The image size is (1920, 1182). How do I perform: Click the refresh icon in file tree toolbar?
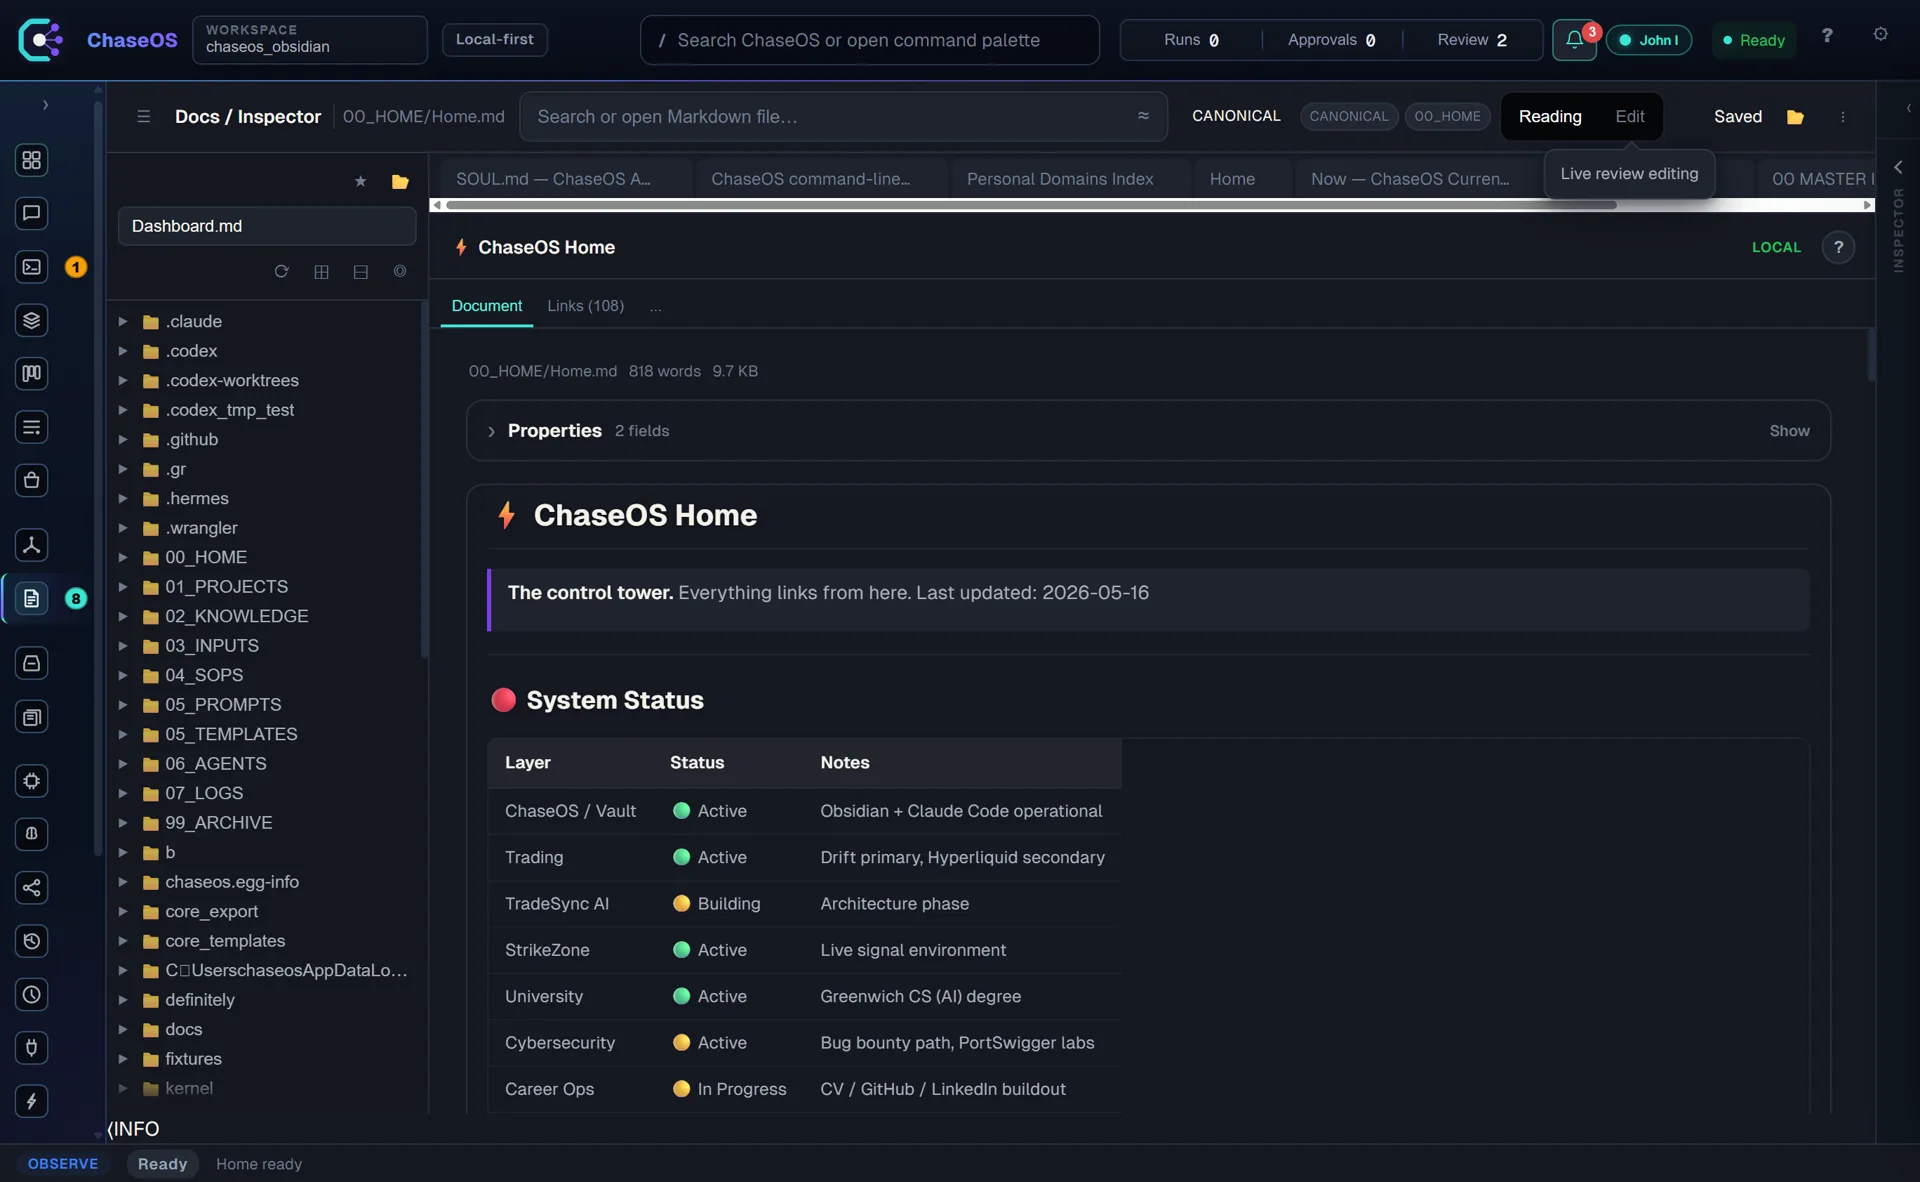[281, 272]
